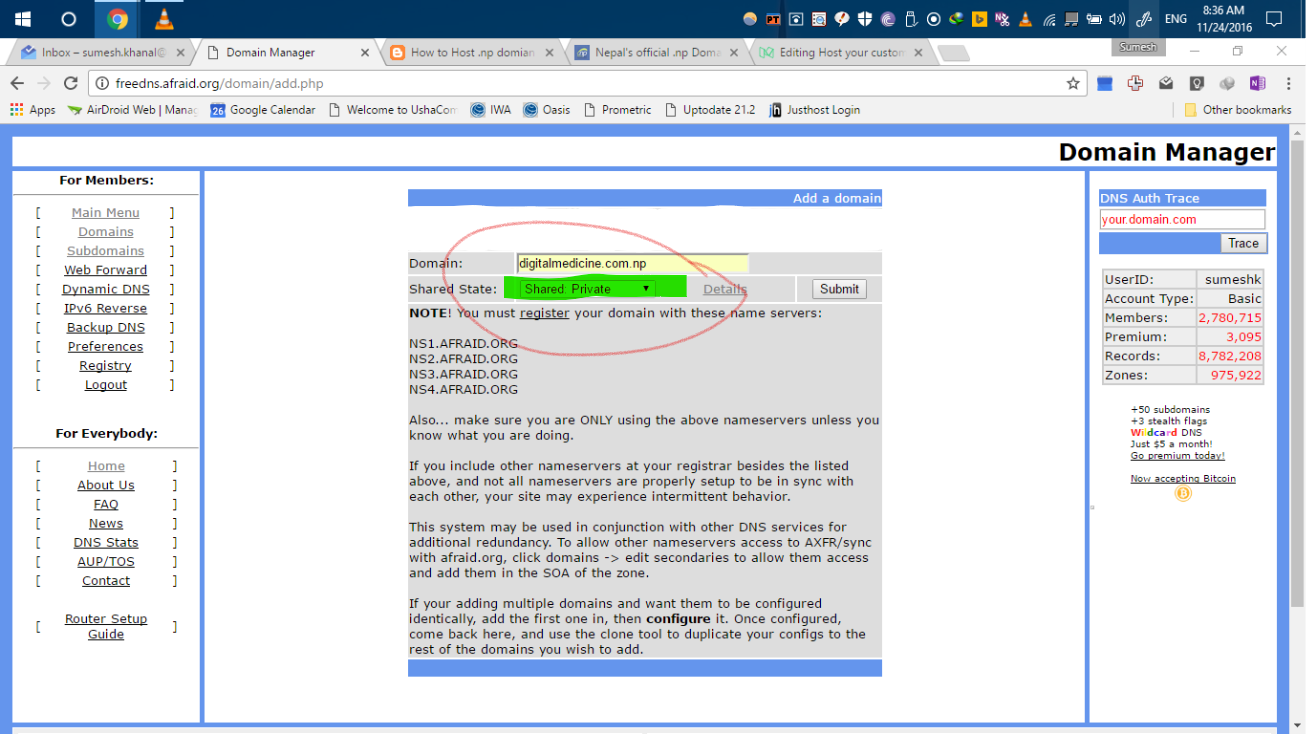Screen dimensions: 1306x734
Task: Open the Backup DNS link
Action: 105,327
